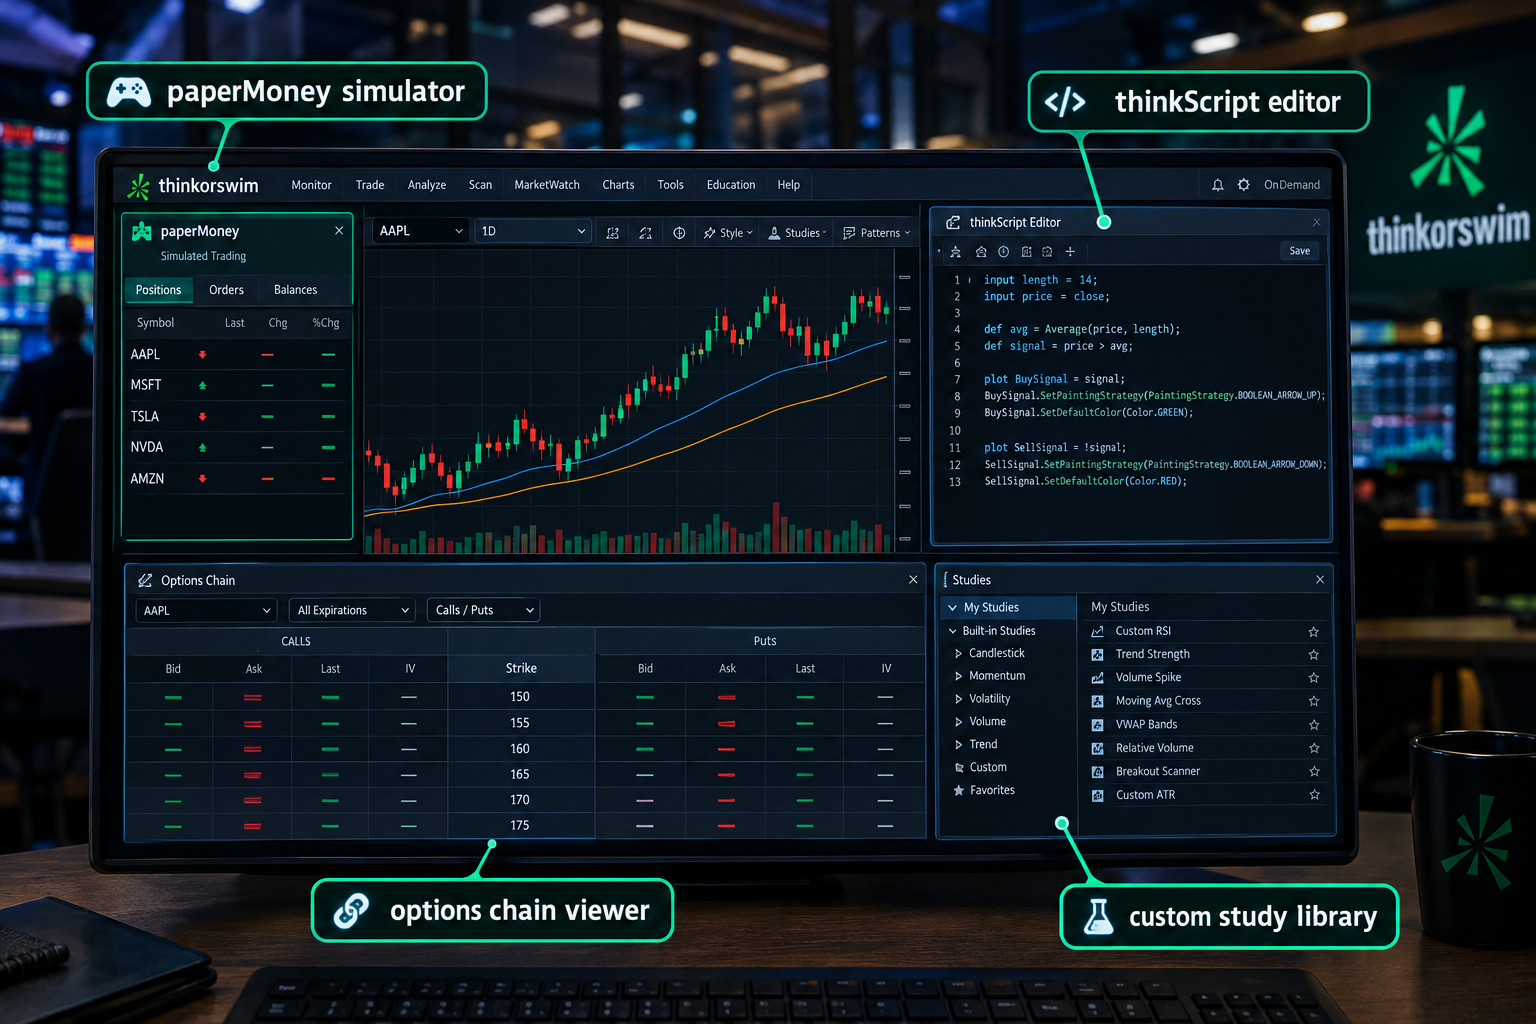This screenshot has width=1536, height=1024.
Task: Activate the crosshair cursor tool on chart toolbar
Action: (x=679, y=233)
